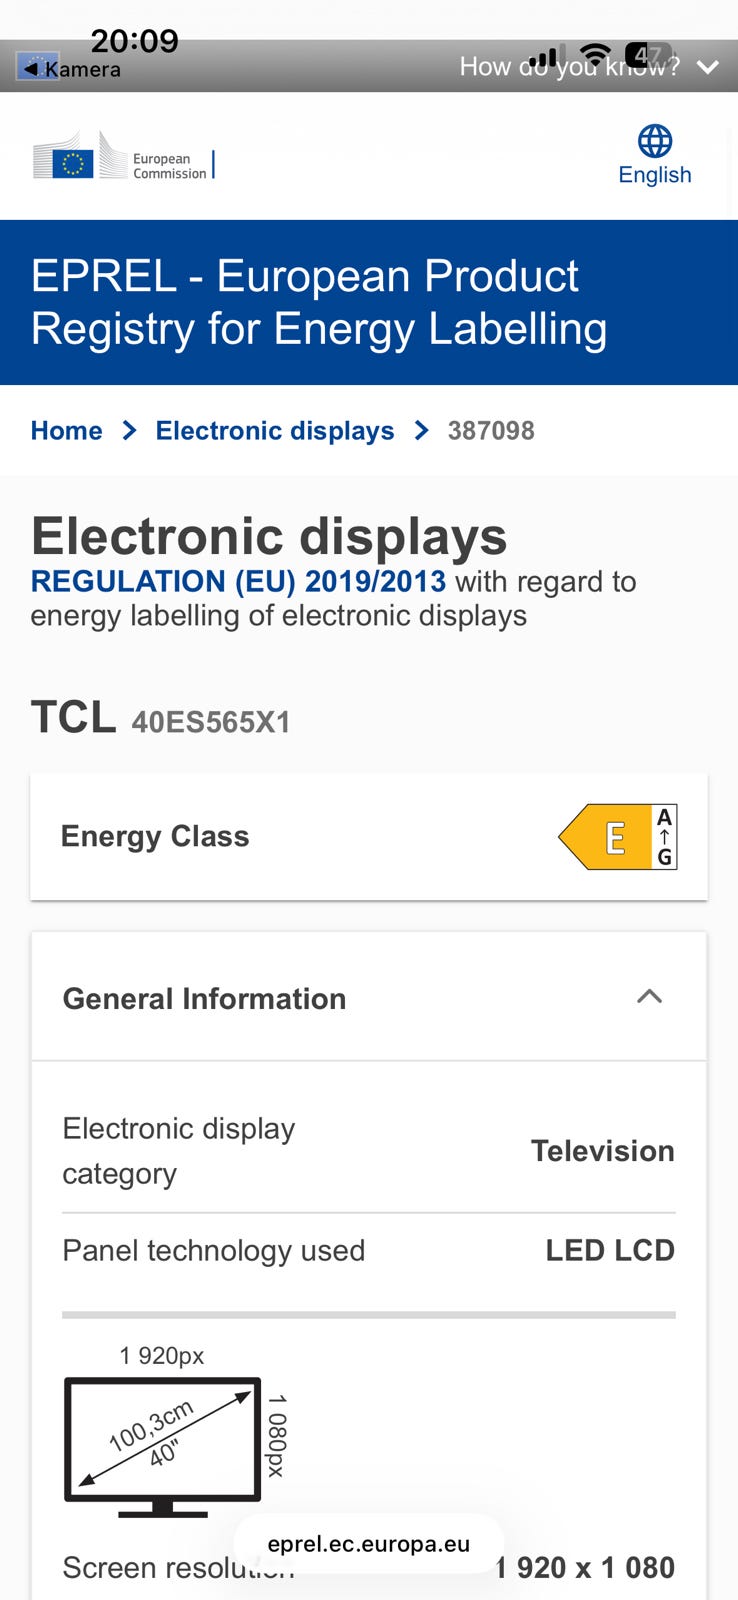Tap the back arrow to Kamera
This screenshot has width=738, height=1600.
(x=32, y=68)
